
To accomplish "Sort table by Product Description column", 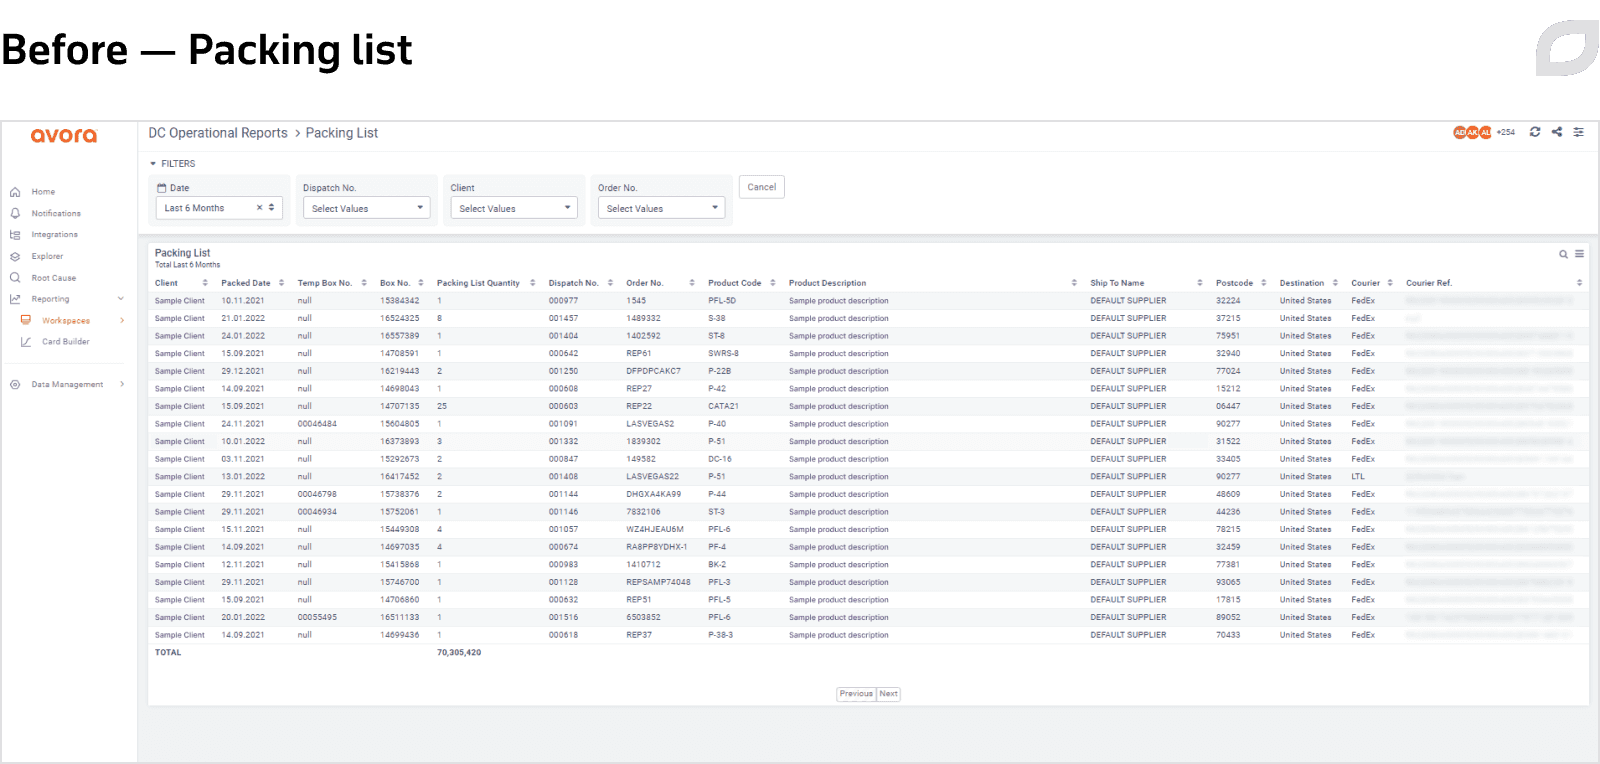I will click(1074, 283).
